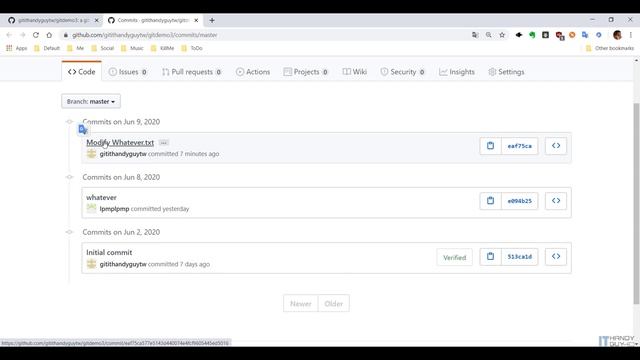Open new browser tab with plus
This screenshot has height=360, width=640.
(x=212, y=20)
